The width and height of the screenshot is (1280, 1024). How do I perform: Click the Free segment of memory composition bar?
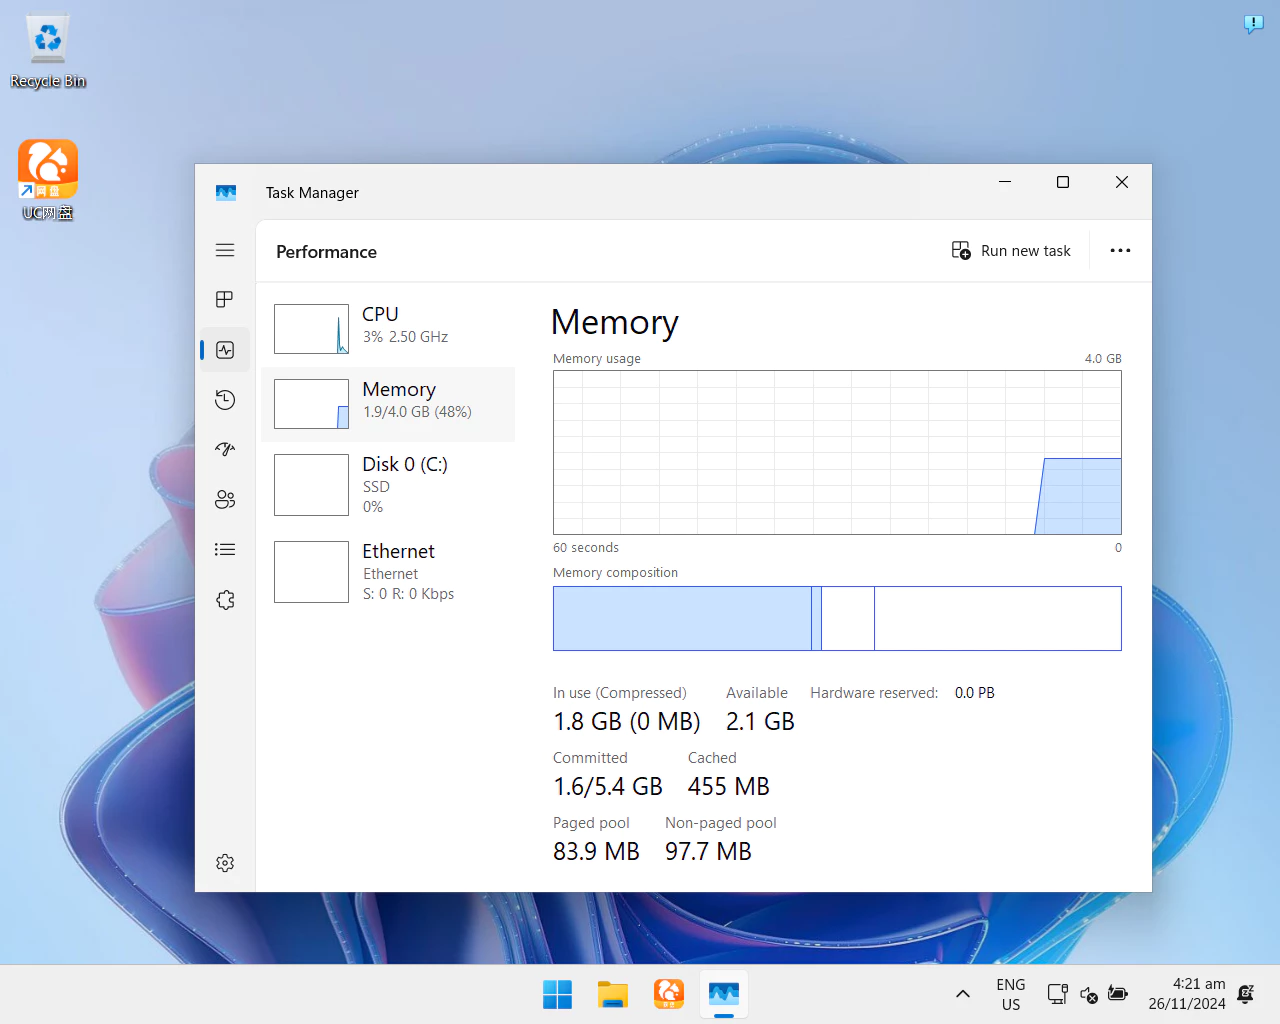pos(998,618)
